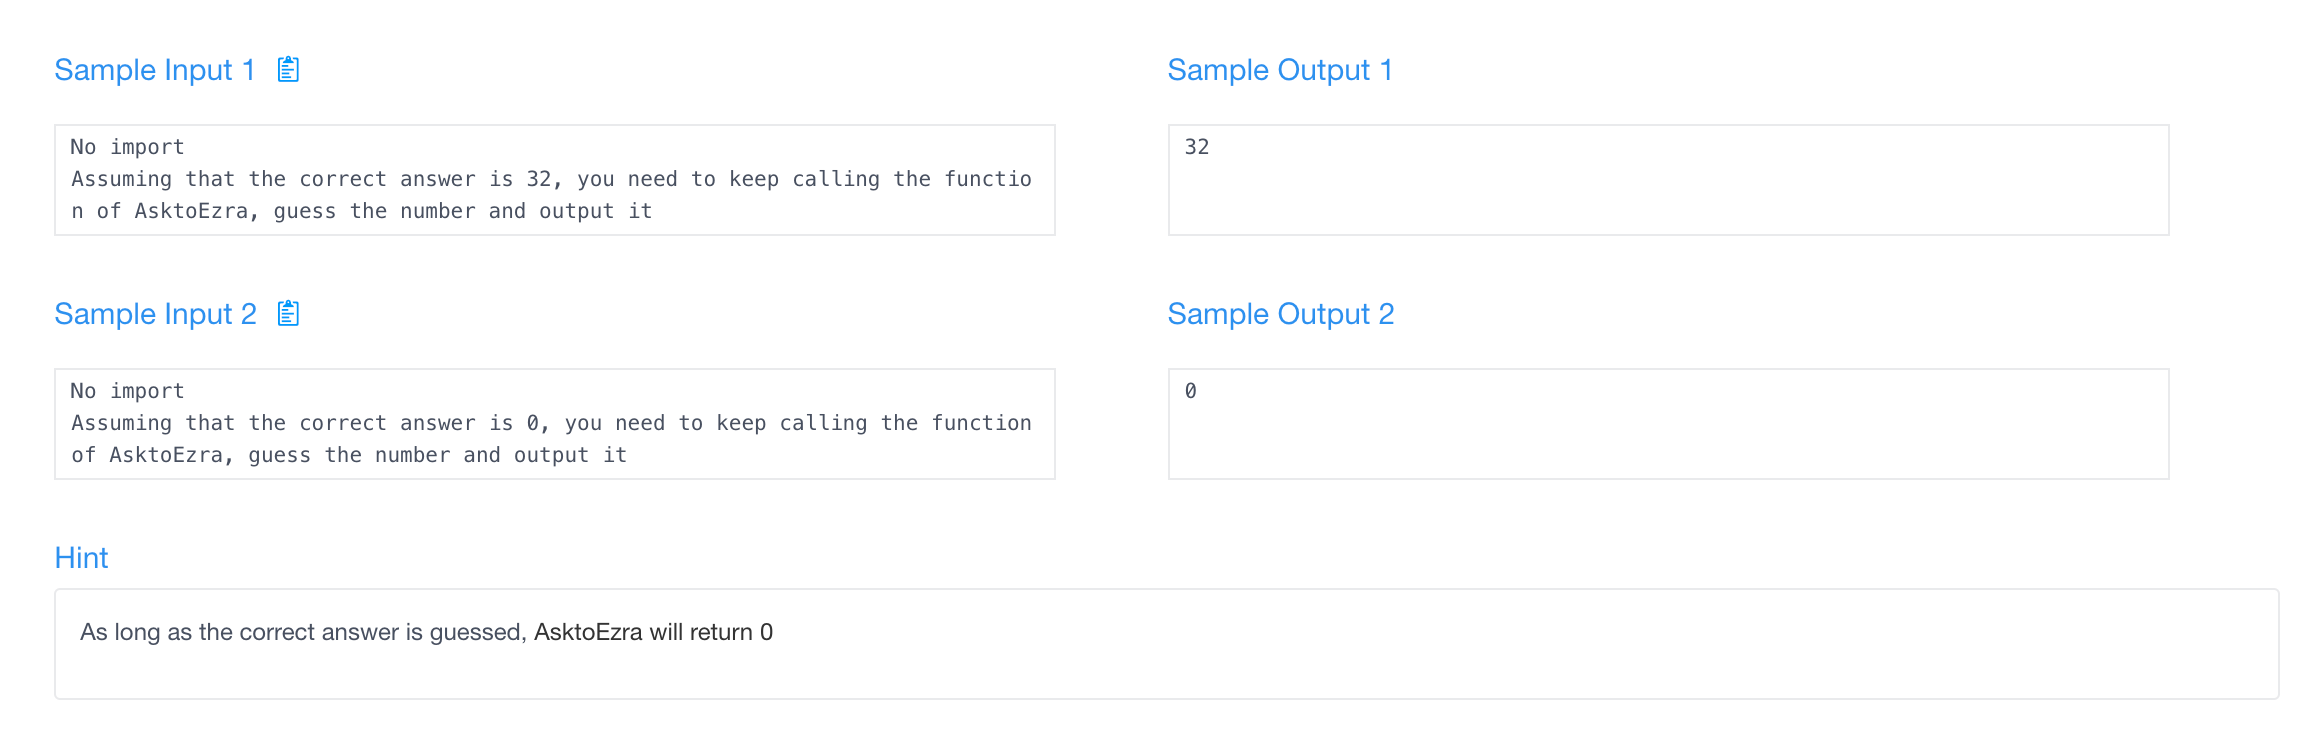
Task: Click empty area of Sample Output 2 box
Action: (1668, 440)
